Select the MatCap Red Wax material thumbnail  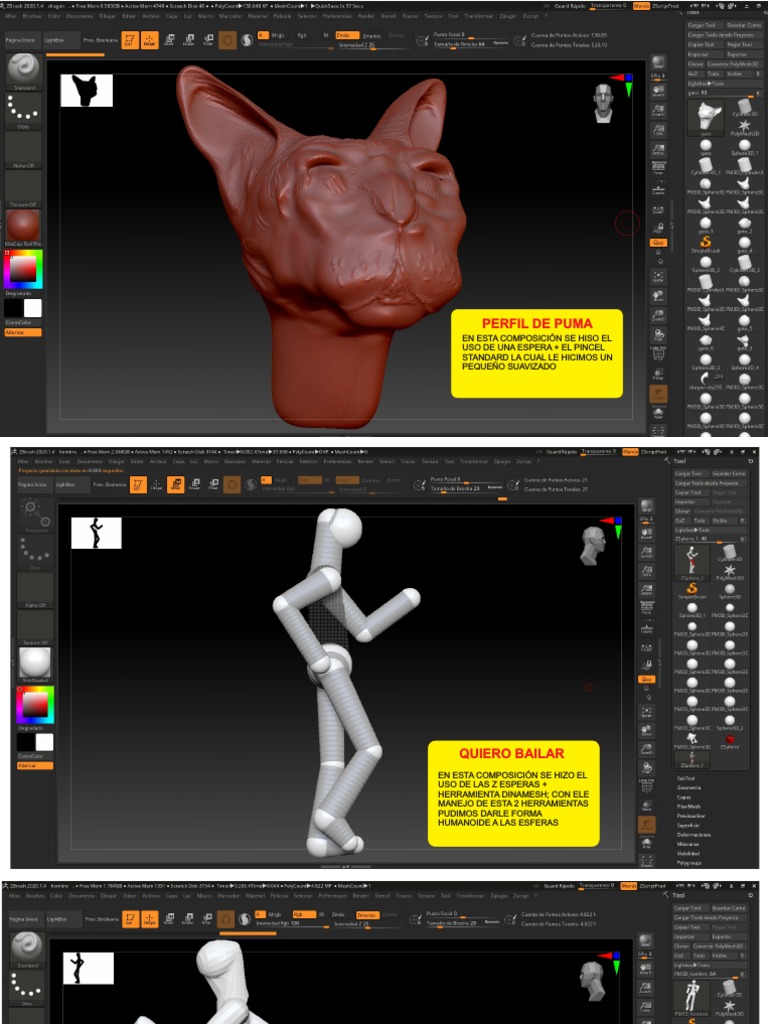click(x=23, y=226)
